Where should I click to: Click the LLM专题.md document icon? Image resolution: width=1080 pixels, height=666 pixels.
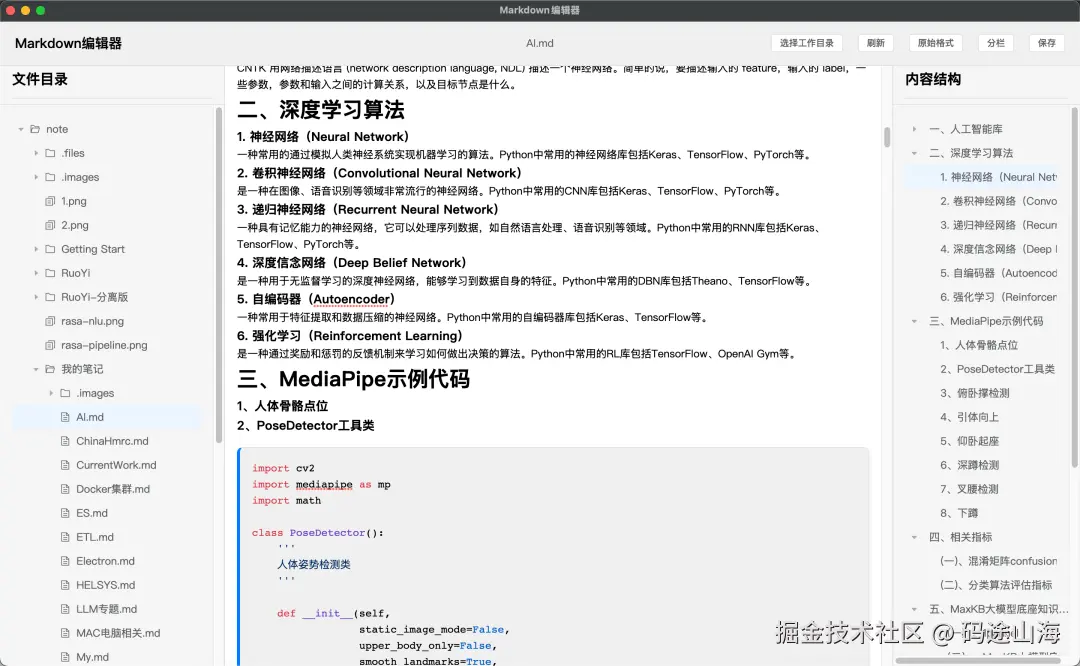(65, 609)
